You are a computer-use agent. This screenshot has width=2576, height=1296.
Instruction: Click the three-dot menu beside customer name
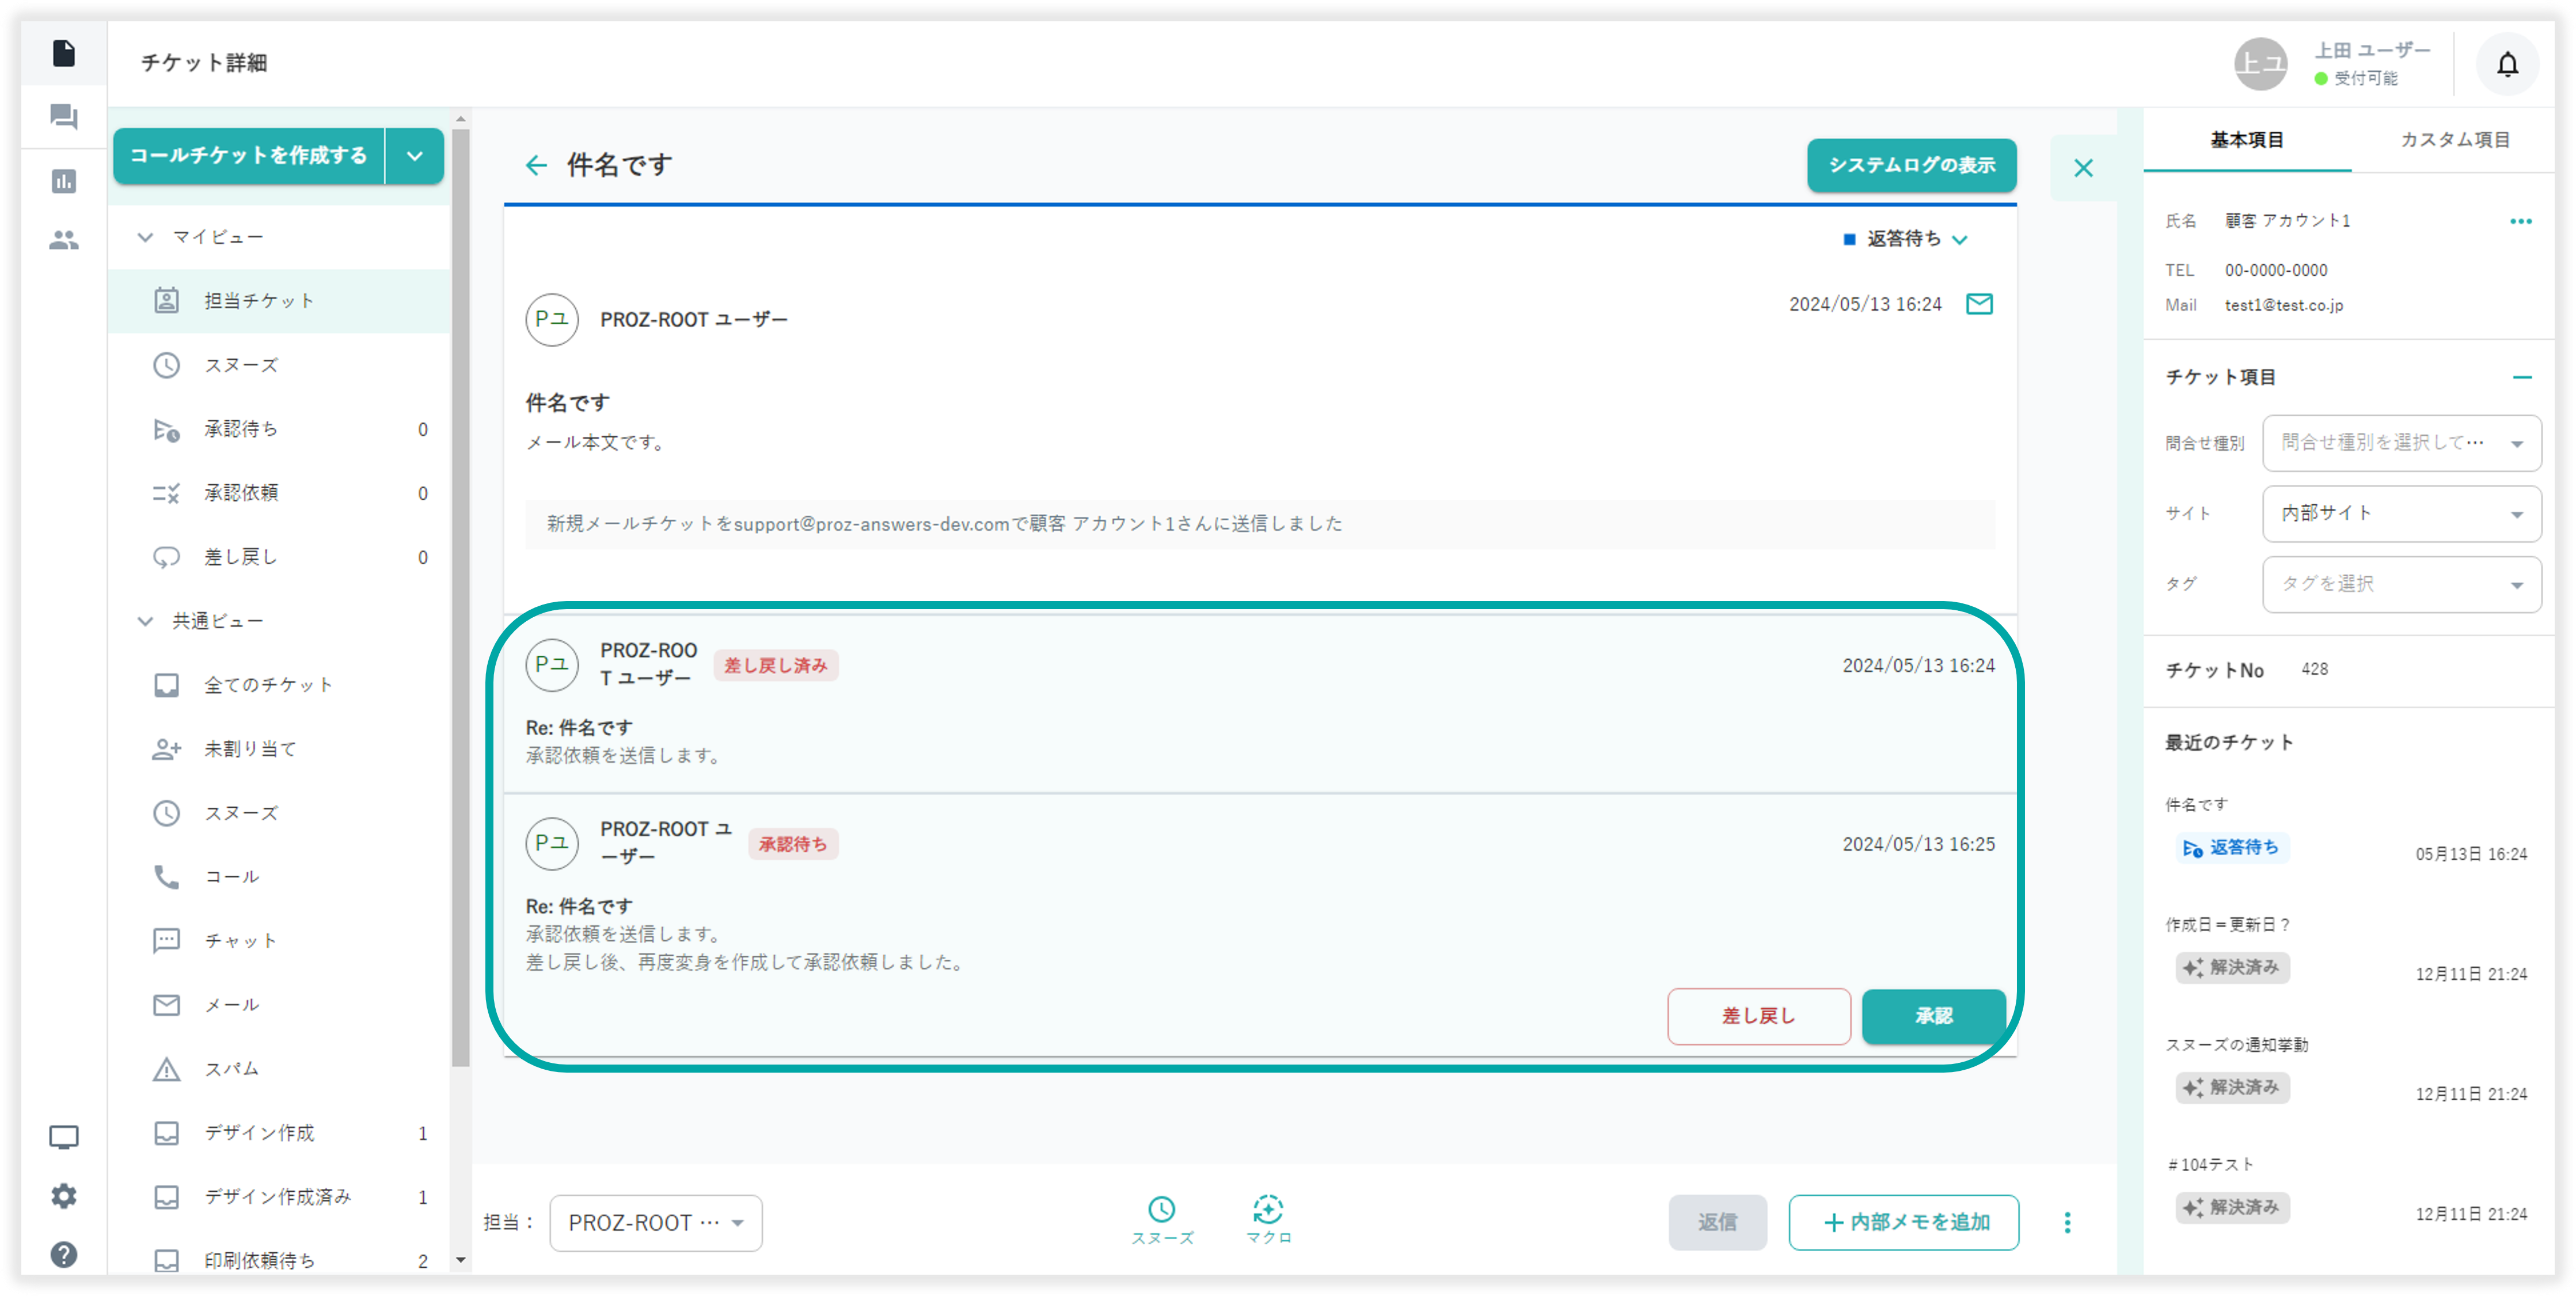(2520, 221)
